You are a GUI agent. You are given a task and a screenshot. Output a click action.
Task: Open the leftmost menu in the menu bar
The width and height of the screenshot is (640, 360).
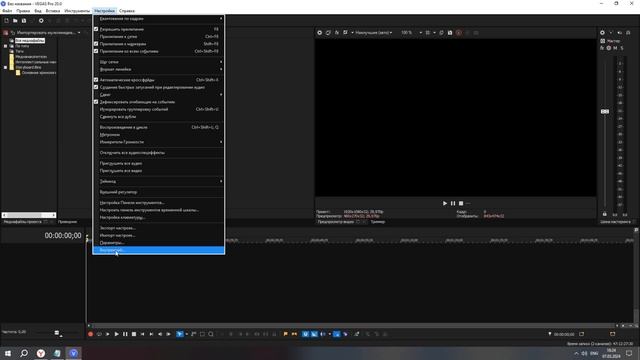pos(7,11)
